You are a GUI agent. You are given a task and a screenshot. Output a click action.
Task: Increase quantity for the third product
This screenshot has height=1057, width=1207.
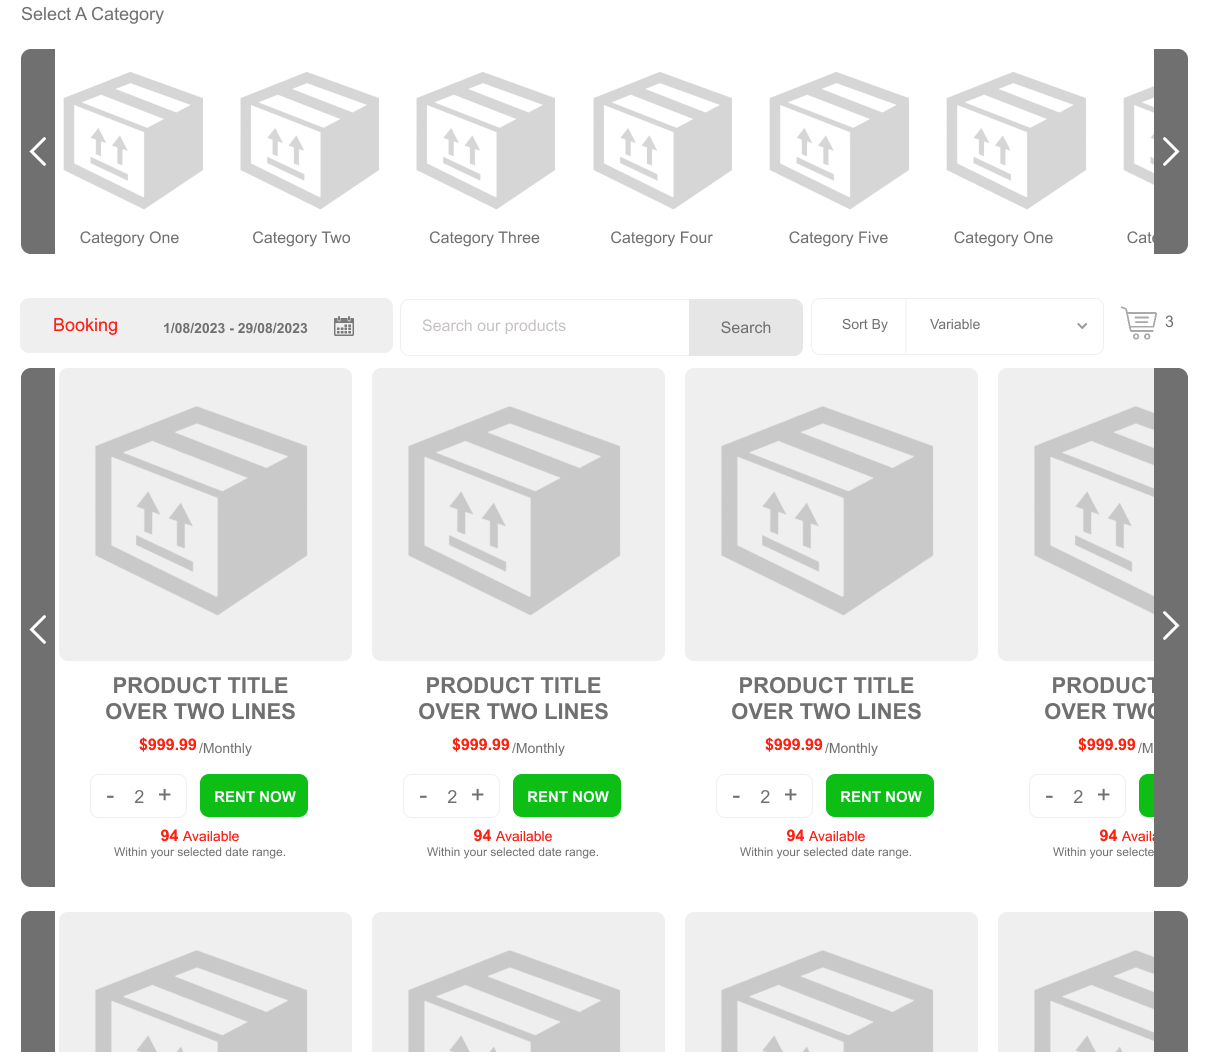[x=791, y=795]
